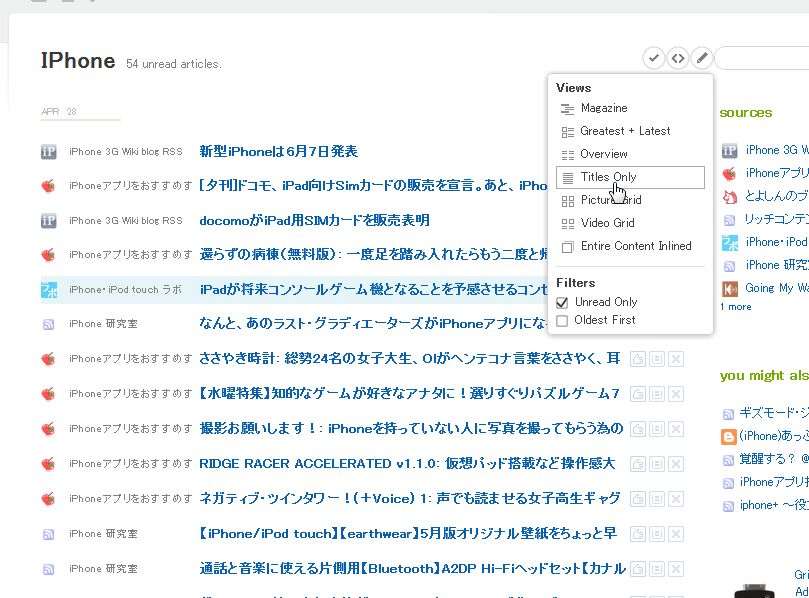Viewport: 809px width, 598px height.
Task: Open article 通話と音楽に使える片側用【Bluetooth】A2DP
Action: [412, 569]
